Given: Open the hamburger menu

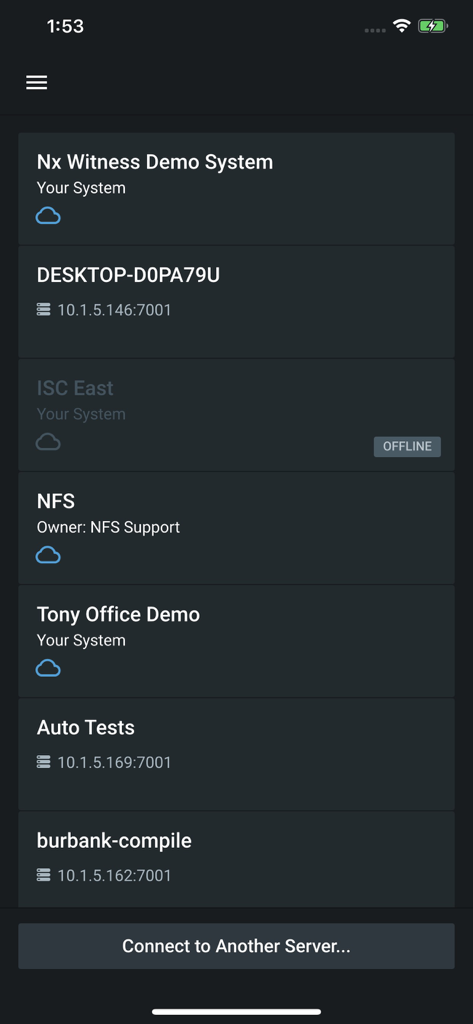Looking at the screenshot, I should coord(37,82).
